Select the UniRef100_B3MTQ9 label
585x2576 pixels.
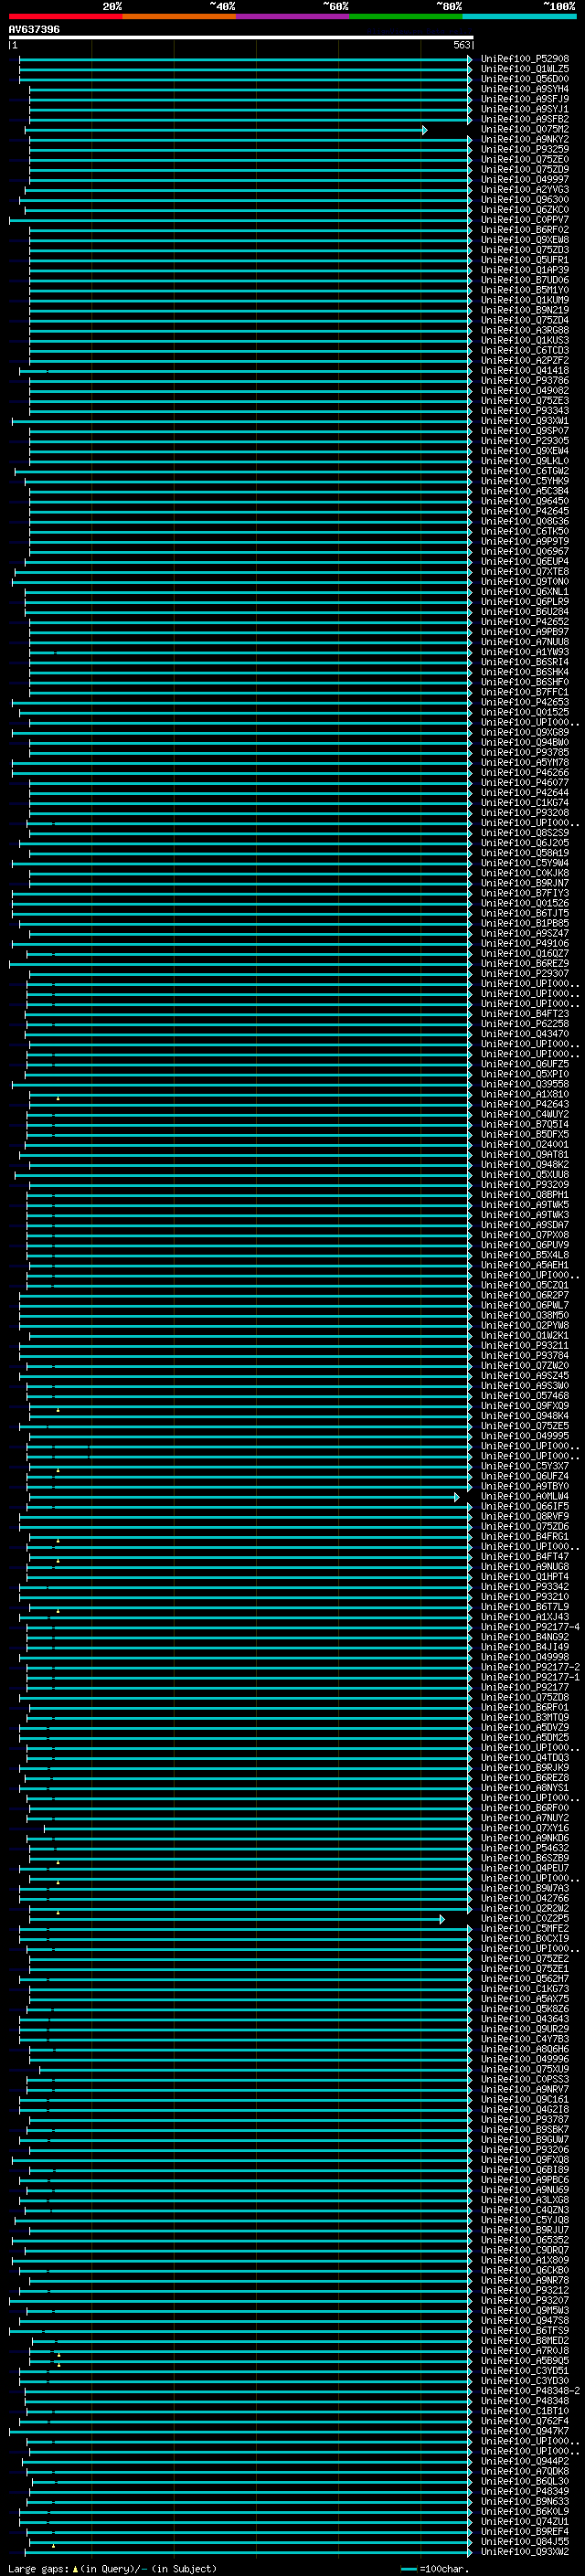(x=524, y=1717)
